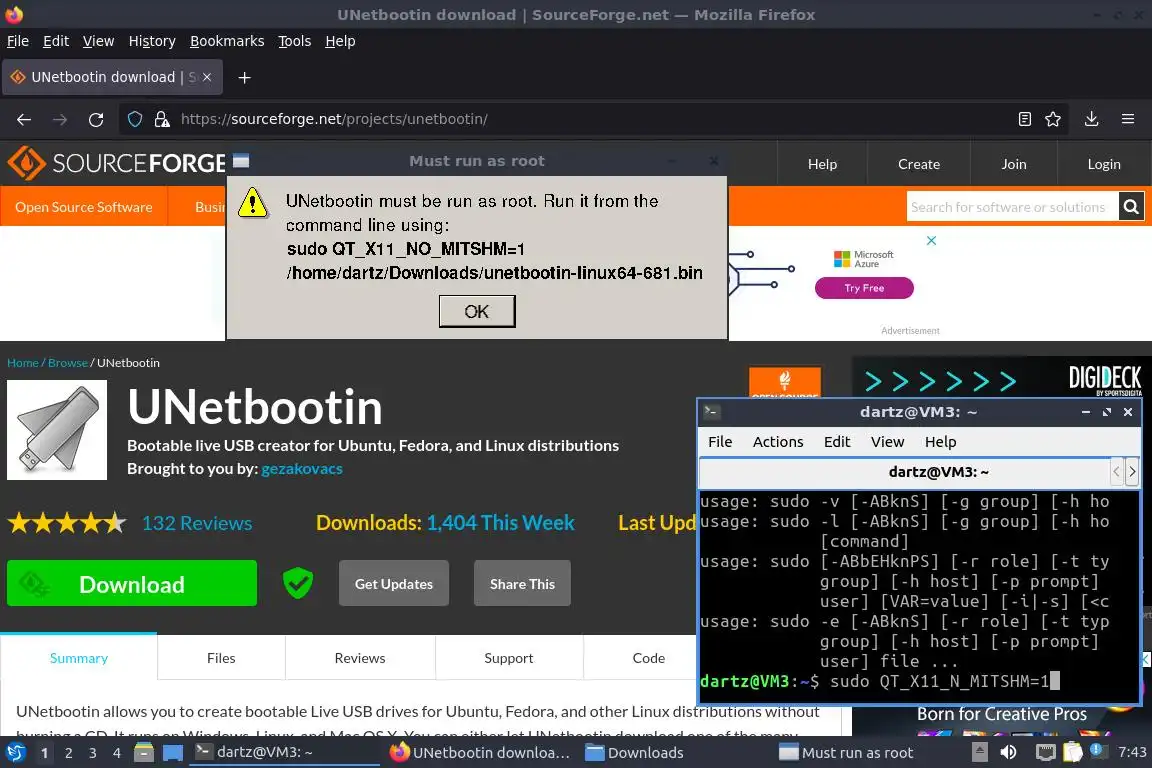Open the terminal Actions menu

point(778,442)
